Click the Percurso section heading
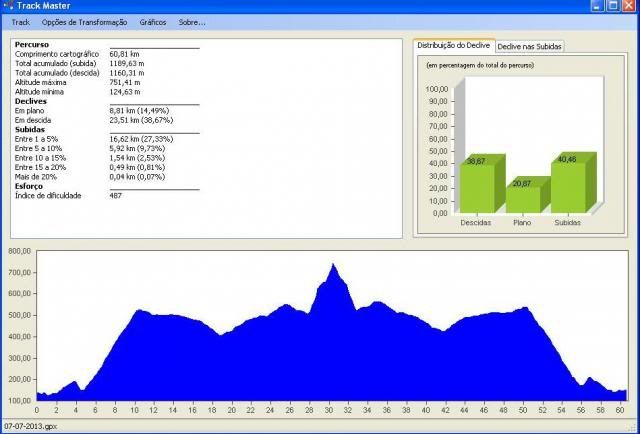The width and height of the screenshot is (640, 434). click(x=32, y=44)
